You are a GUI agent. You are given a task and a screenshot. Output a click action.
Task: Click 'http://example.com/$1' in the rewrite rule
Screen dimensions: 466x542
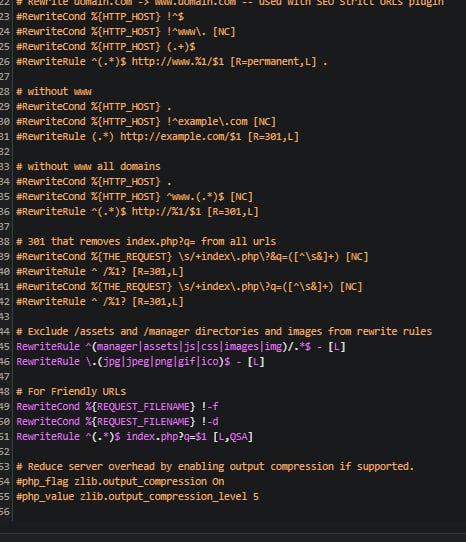point(180,137)
